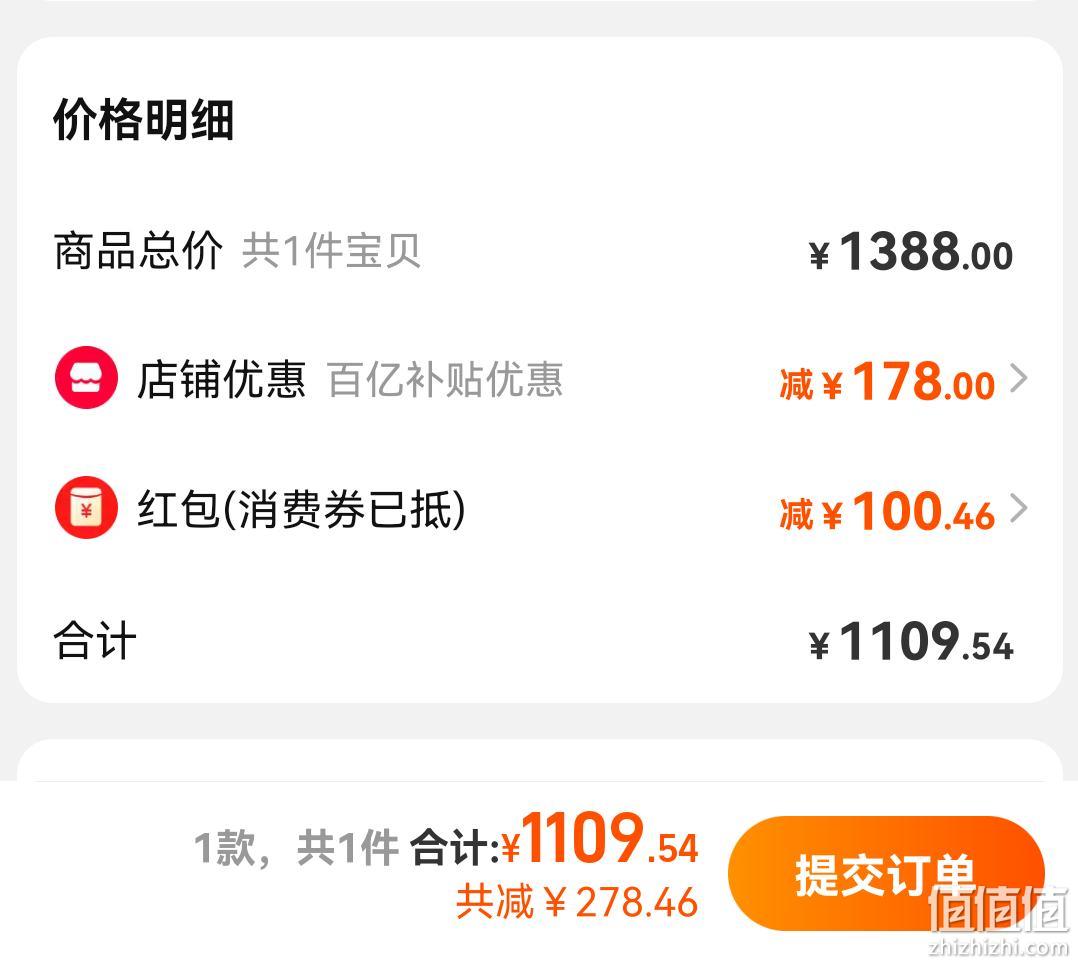Submit the order with 提交订单 button

[886, 873]
